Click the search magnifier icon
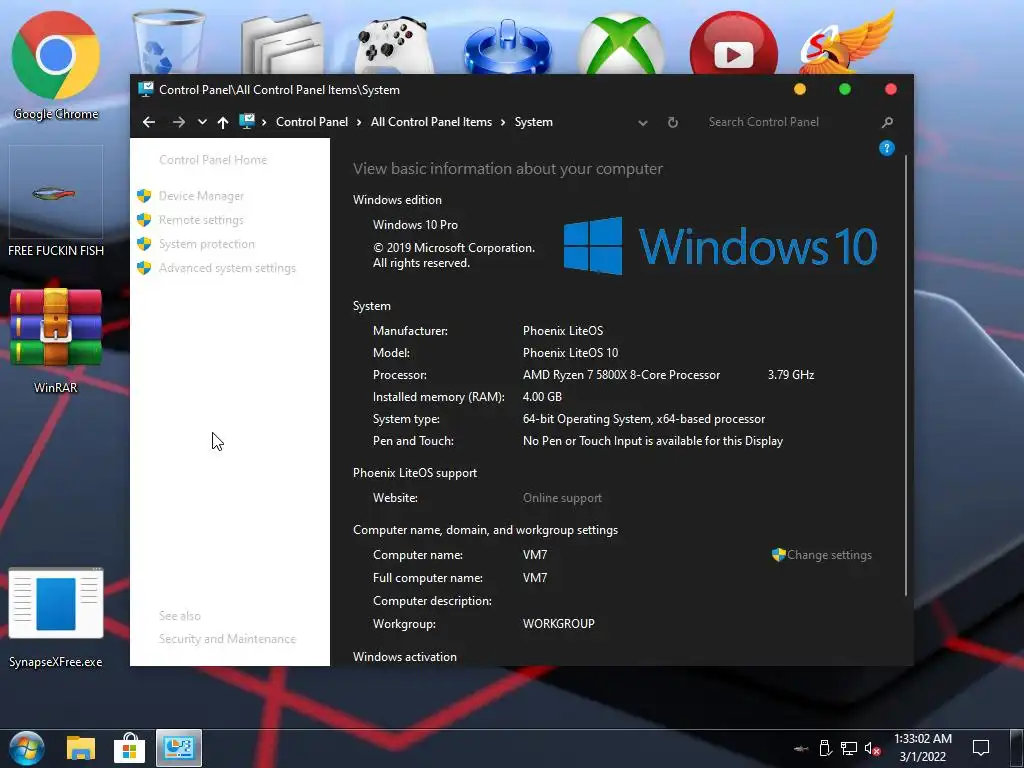Screen dimensions: 1024x768 coord(887,122)
